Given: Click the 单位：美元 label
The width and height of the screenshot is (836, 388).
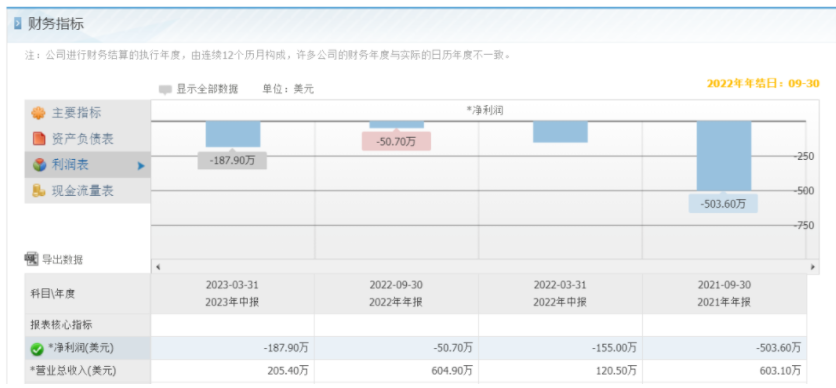Looking at the screenshot, I should (288, 89).
